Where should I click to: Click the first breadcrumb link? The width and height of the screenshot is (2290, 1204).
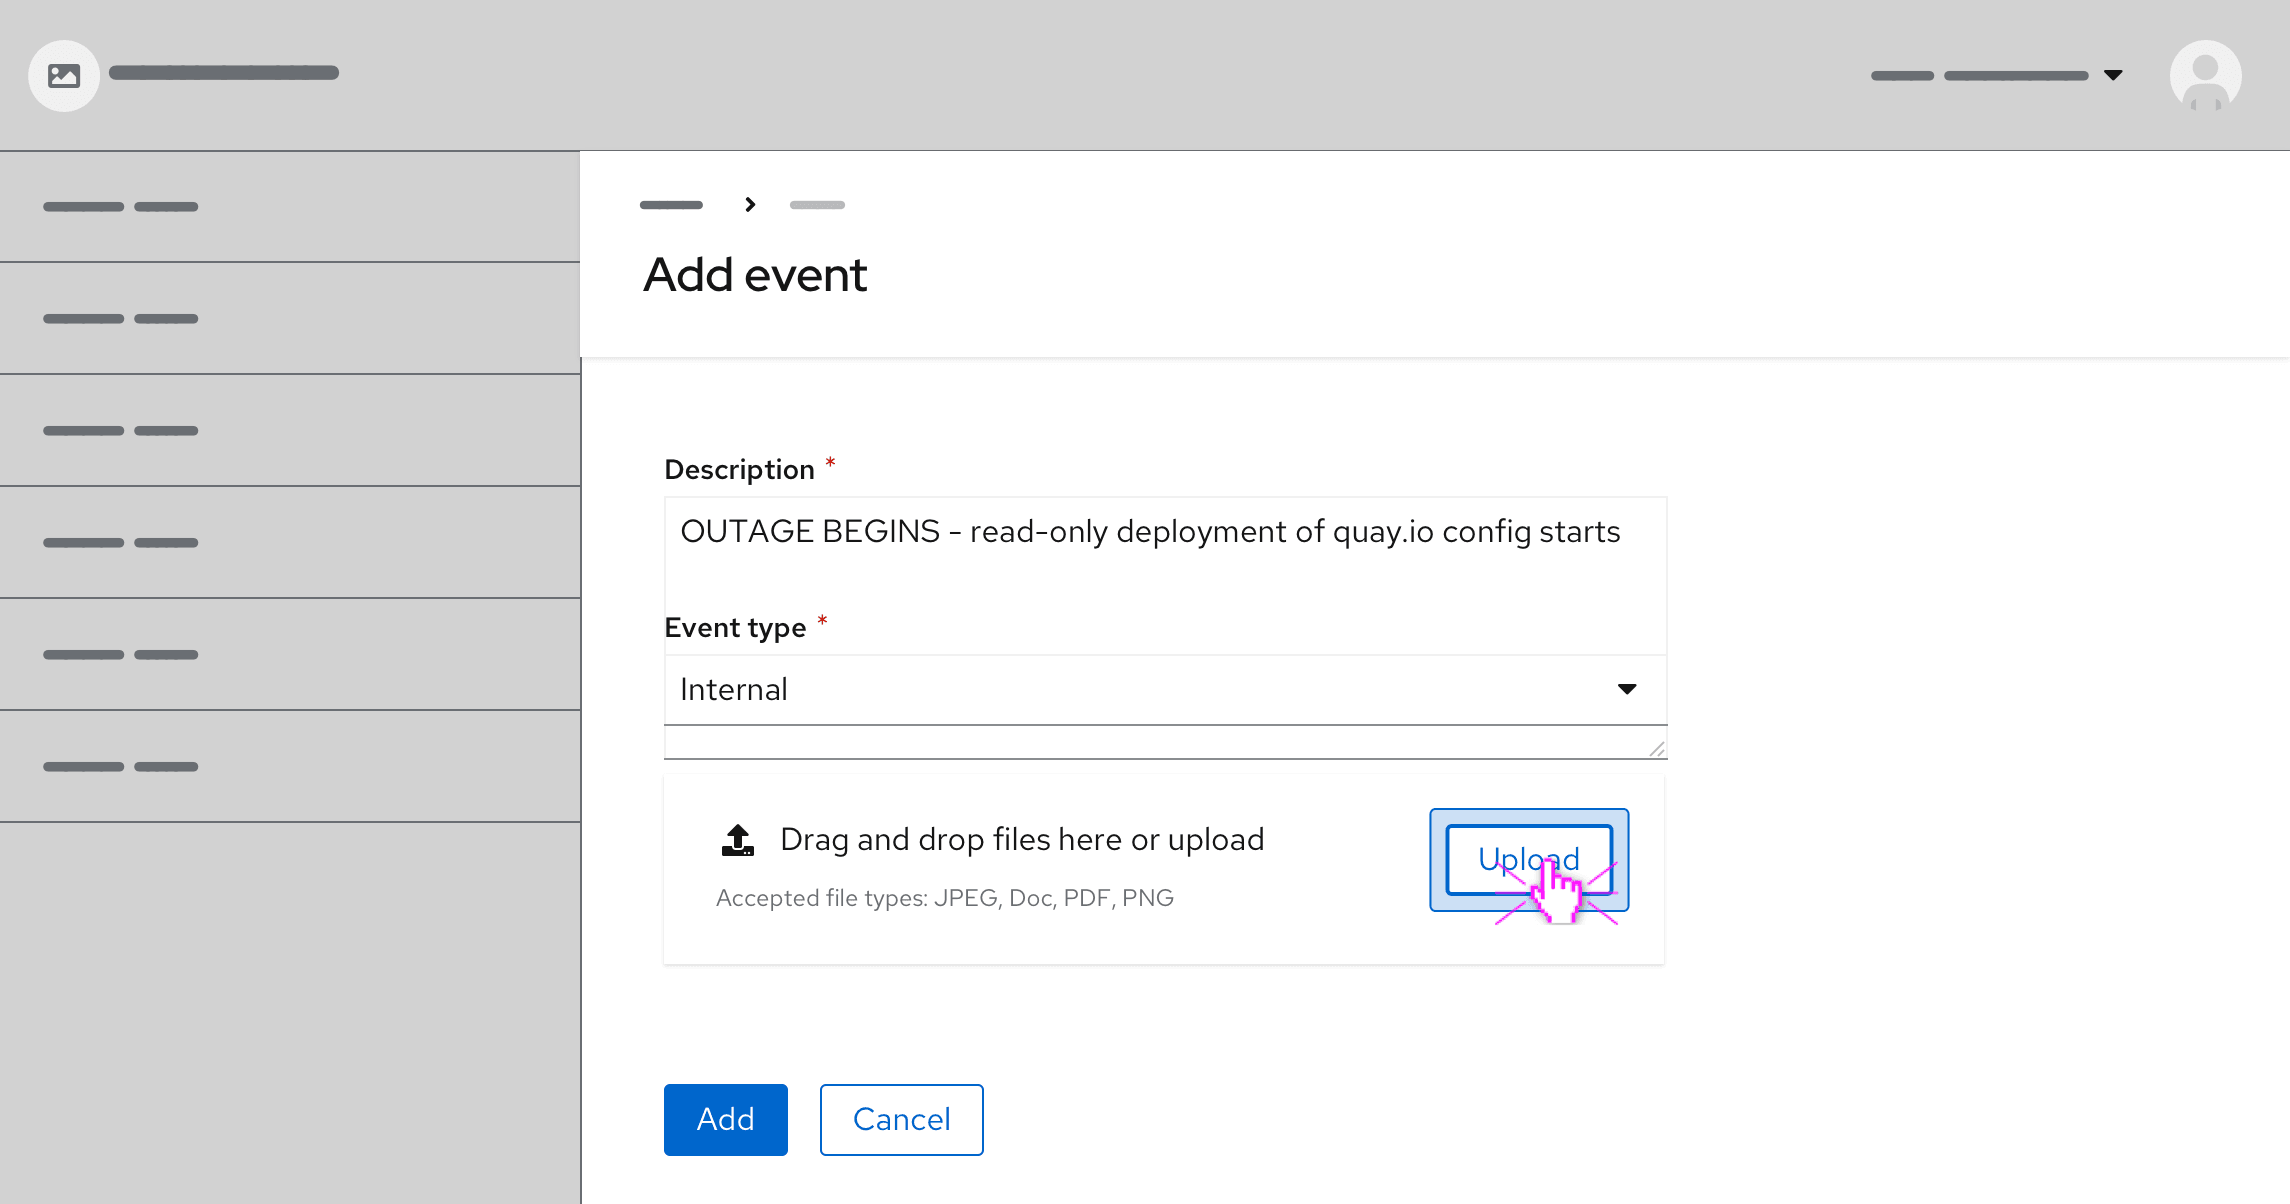click(x=671, y=205)
